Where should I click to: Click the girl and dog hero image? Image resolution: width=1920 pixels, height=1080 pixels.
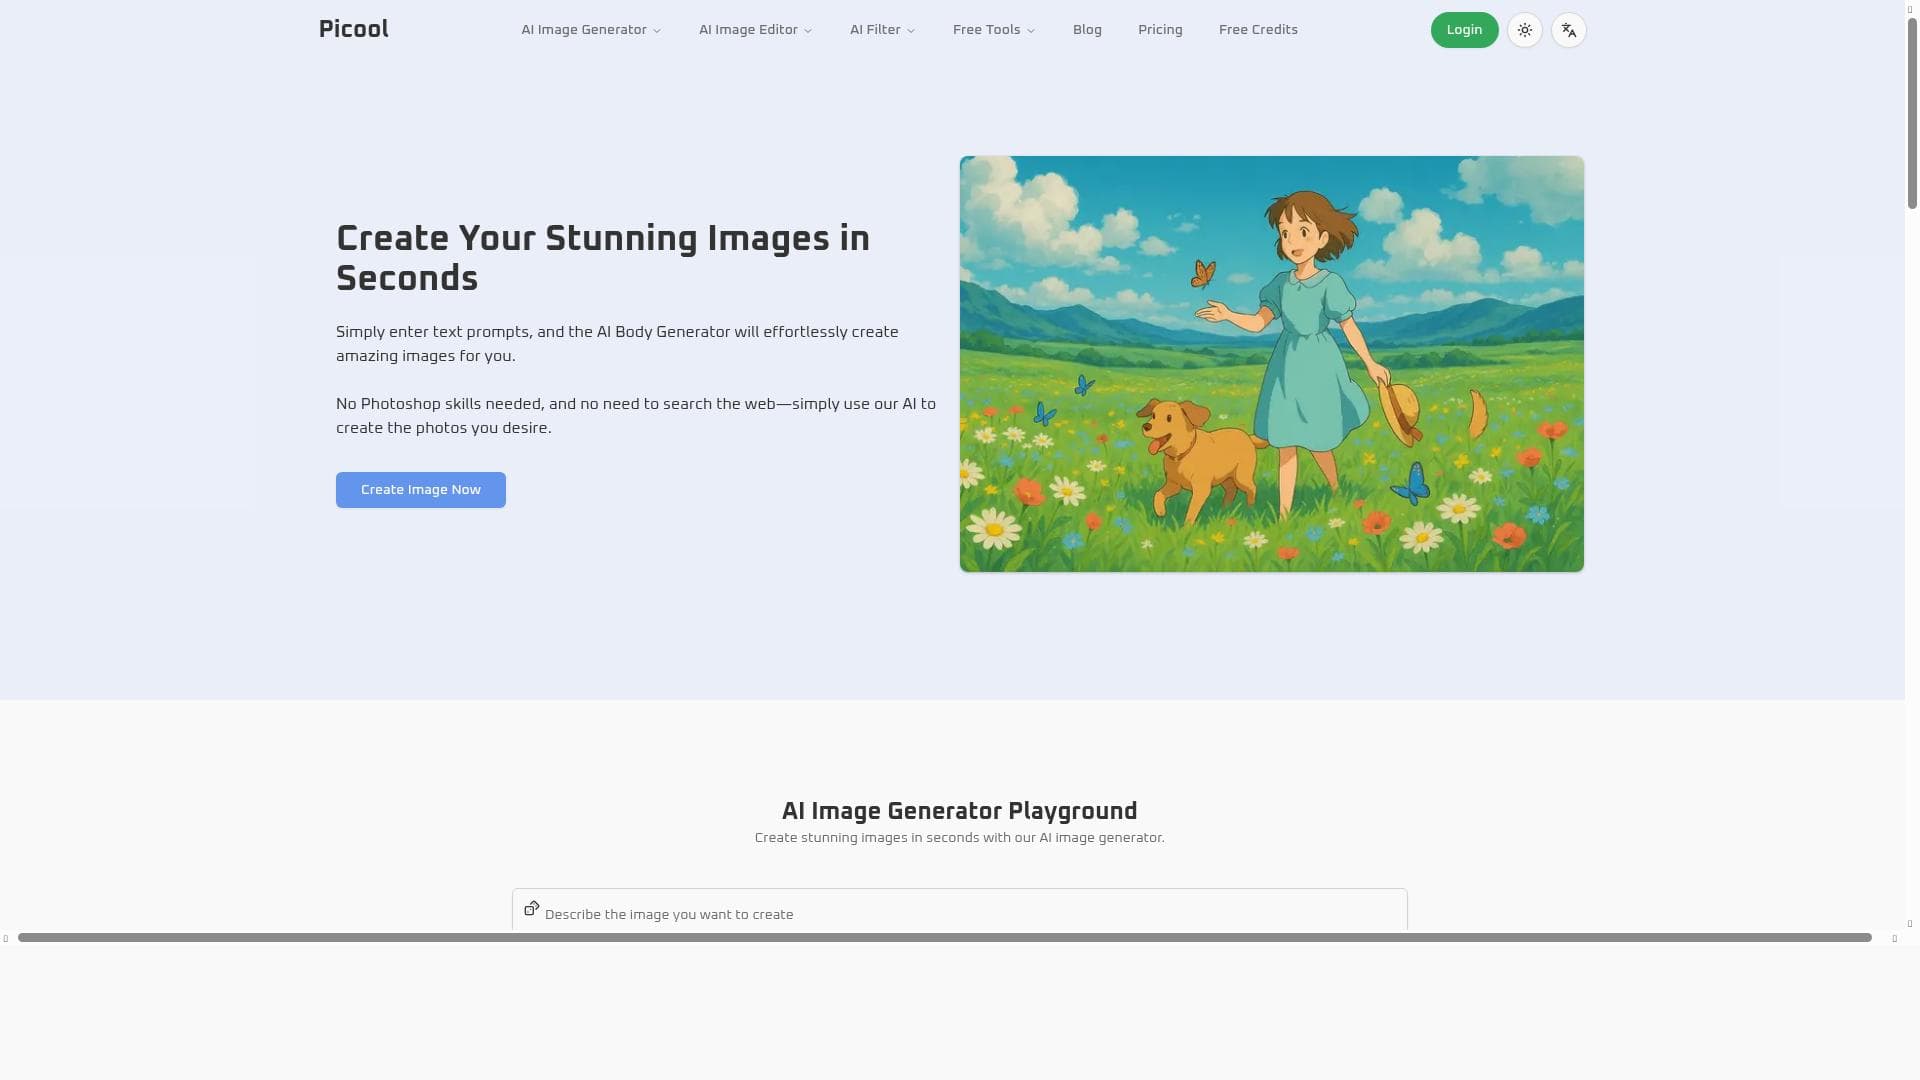point(1271,364)
